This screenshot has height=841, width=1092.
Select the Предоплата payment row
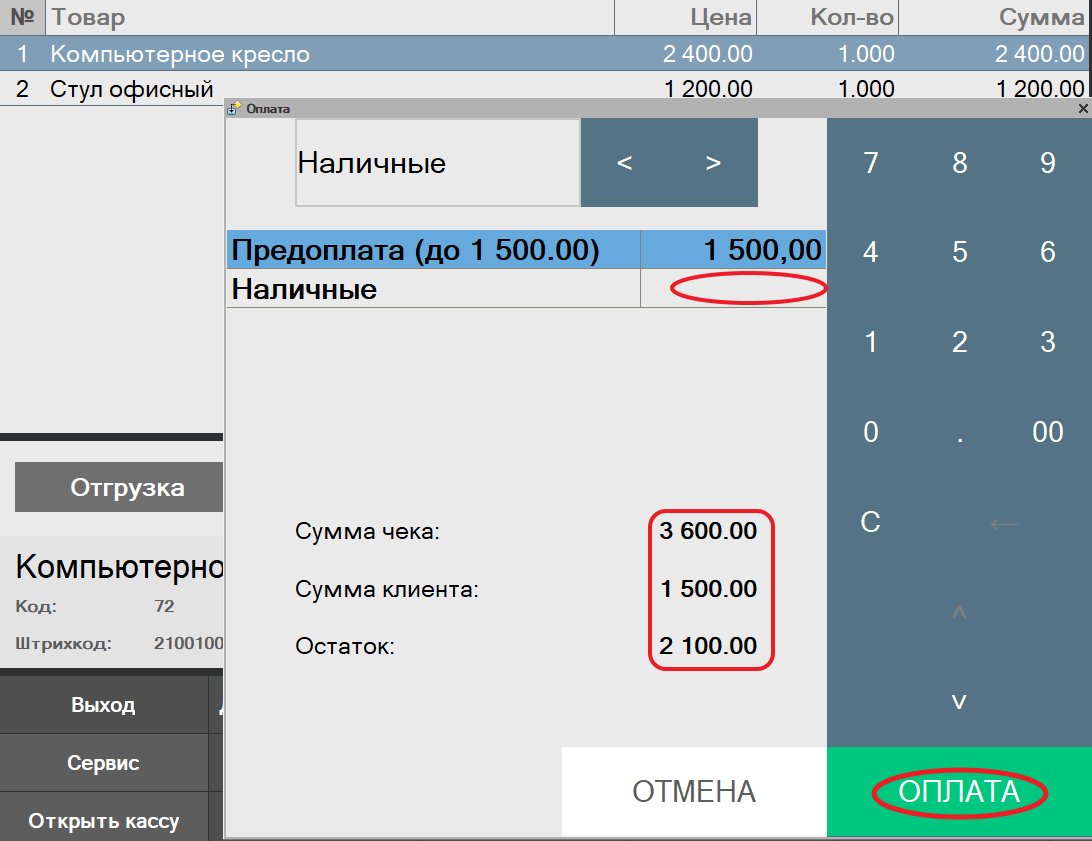coord(432,250)
